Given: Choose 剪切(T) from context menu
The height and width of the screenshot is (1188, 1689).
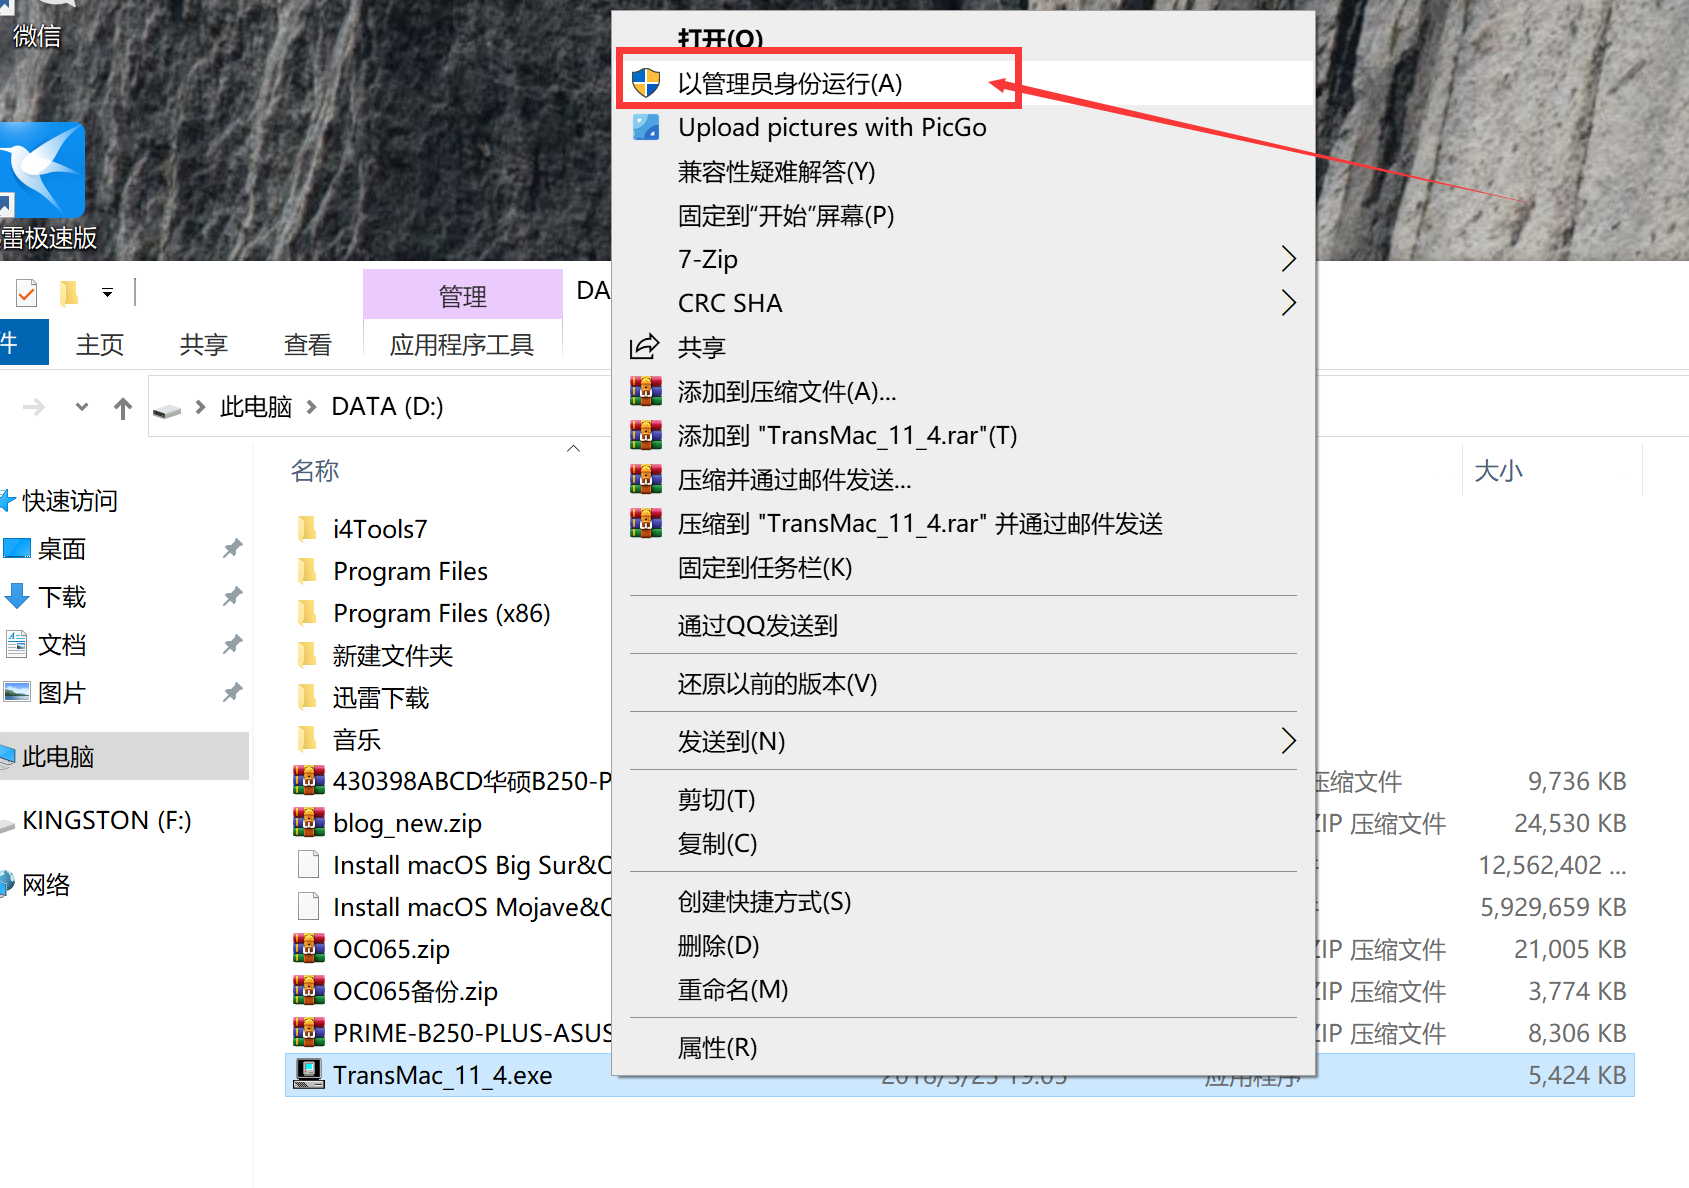Looking at the screenshot, I should pyautogui.click(x=964, y=799).
